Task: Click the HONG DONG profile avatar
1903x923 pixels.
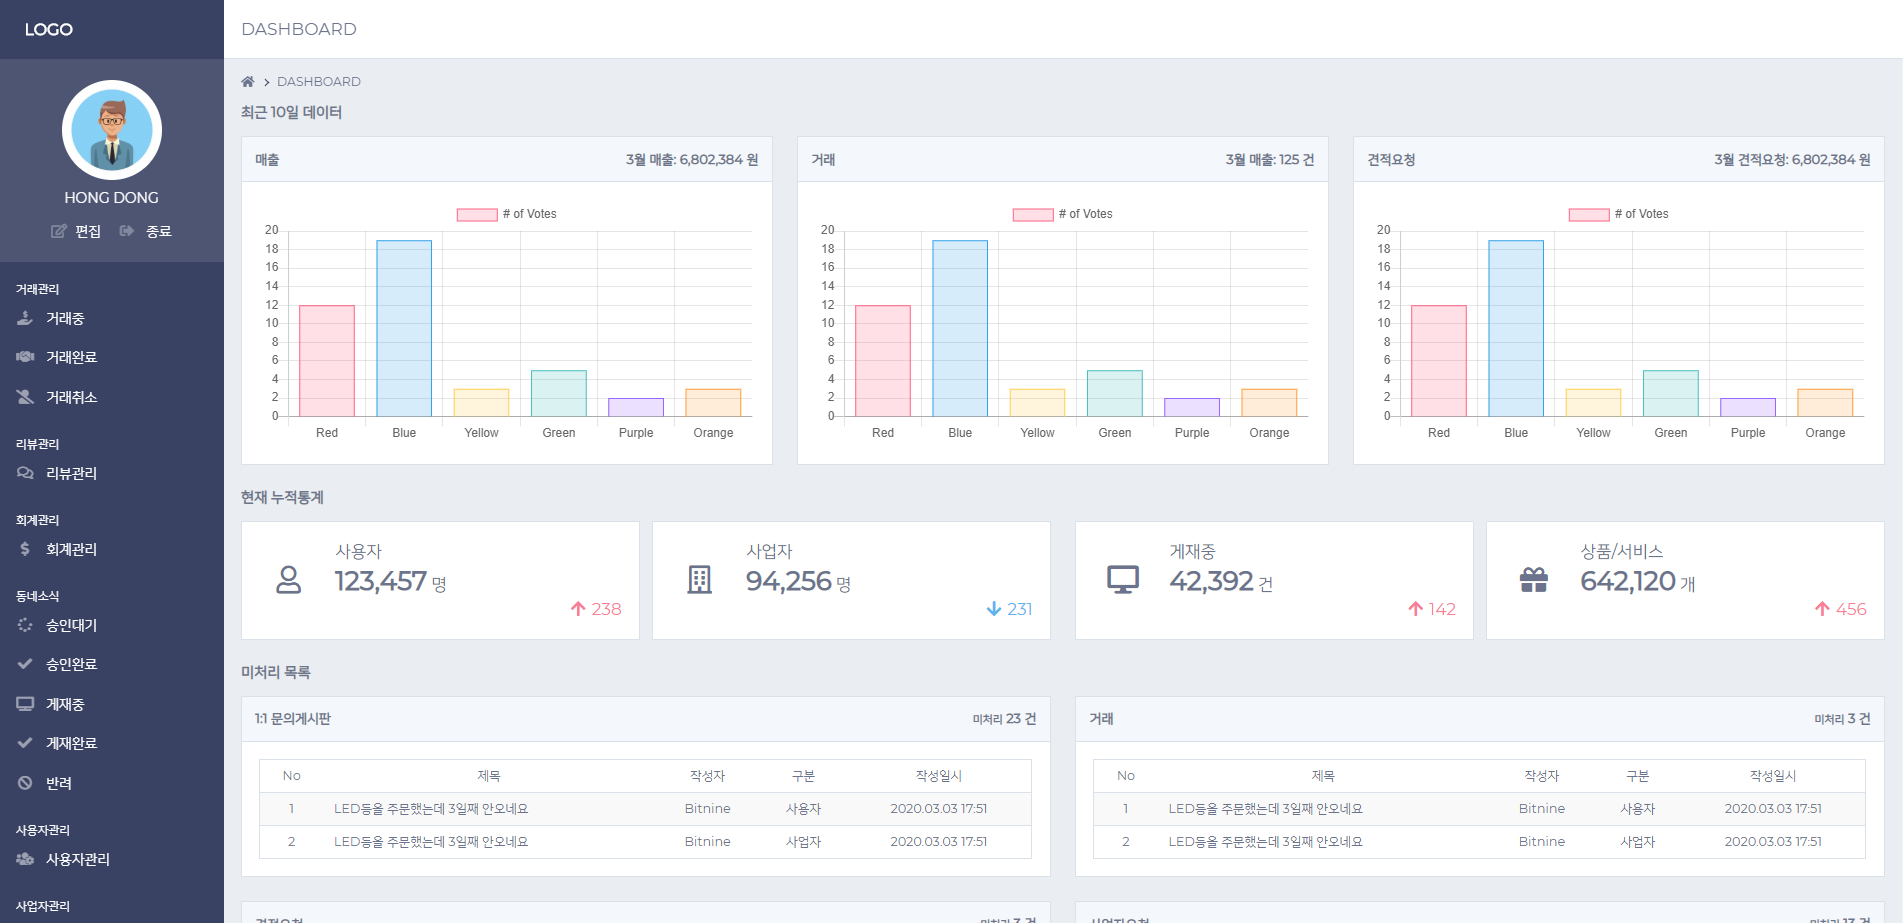Action: pyautogui.click(x=112, y=130)
